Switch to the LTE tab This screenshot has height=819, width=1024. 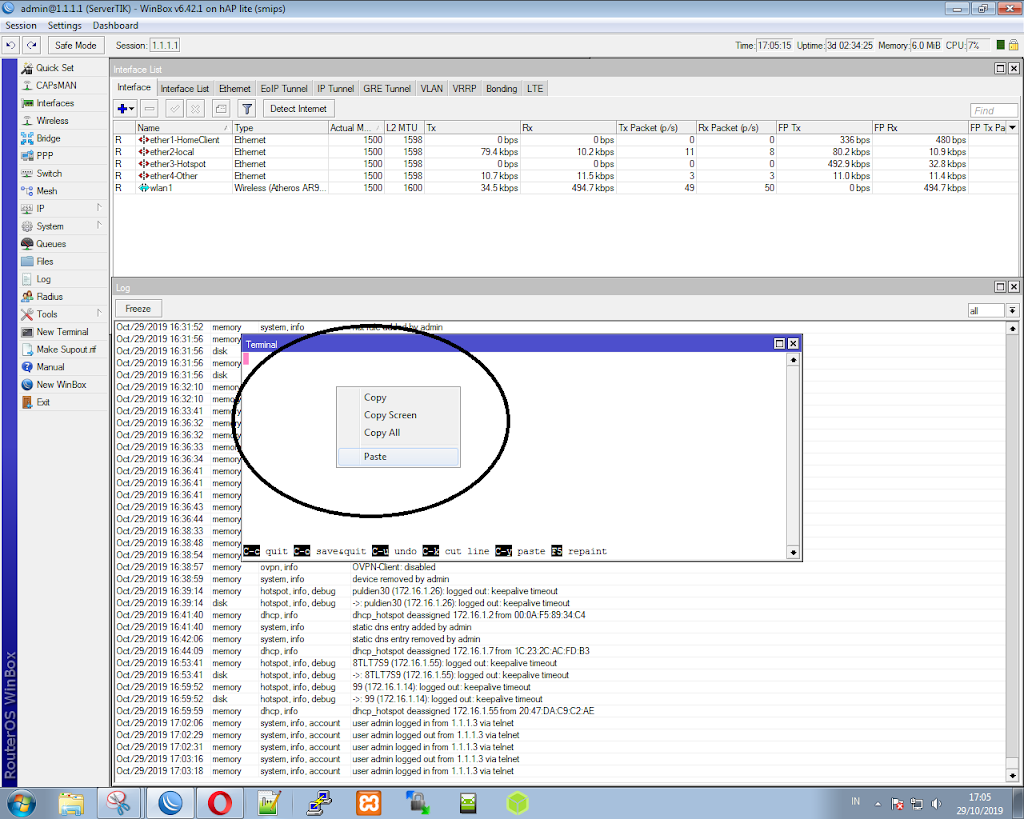(535, 89)
